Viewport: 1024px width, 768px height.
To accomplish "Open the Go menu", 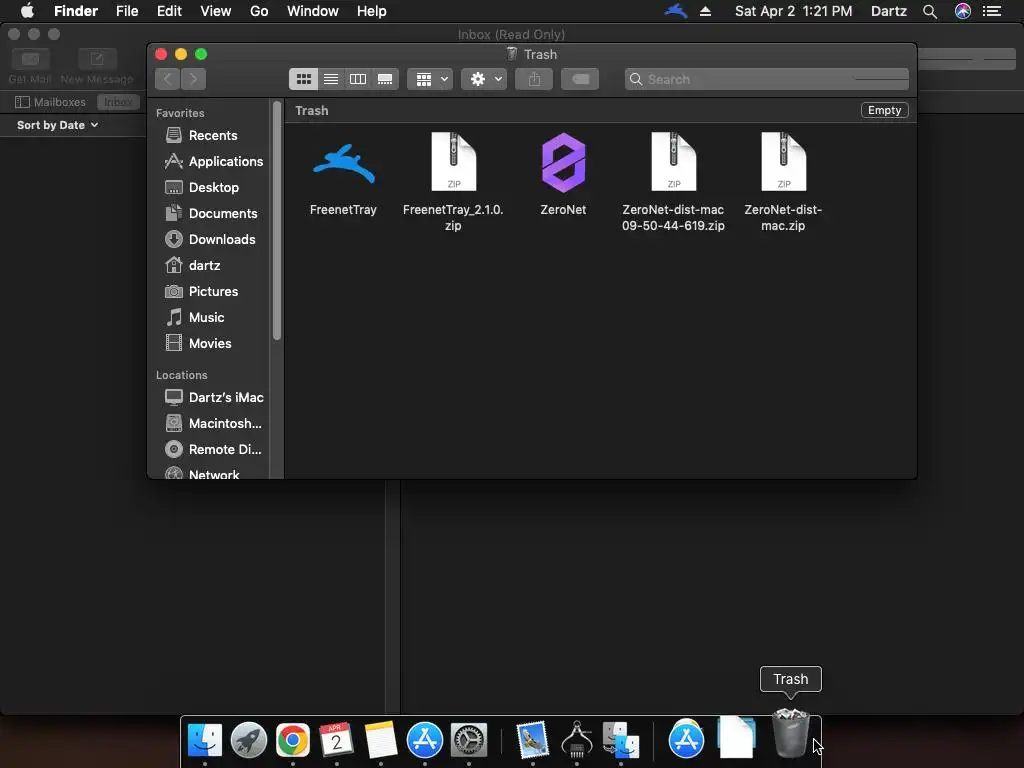I will (259, 11).
